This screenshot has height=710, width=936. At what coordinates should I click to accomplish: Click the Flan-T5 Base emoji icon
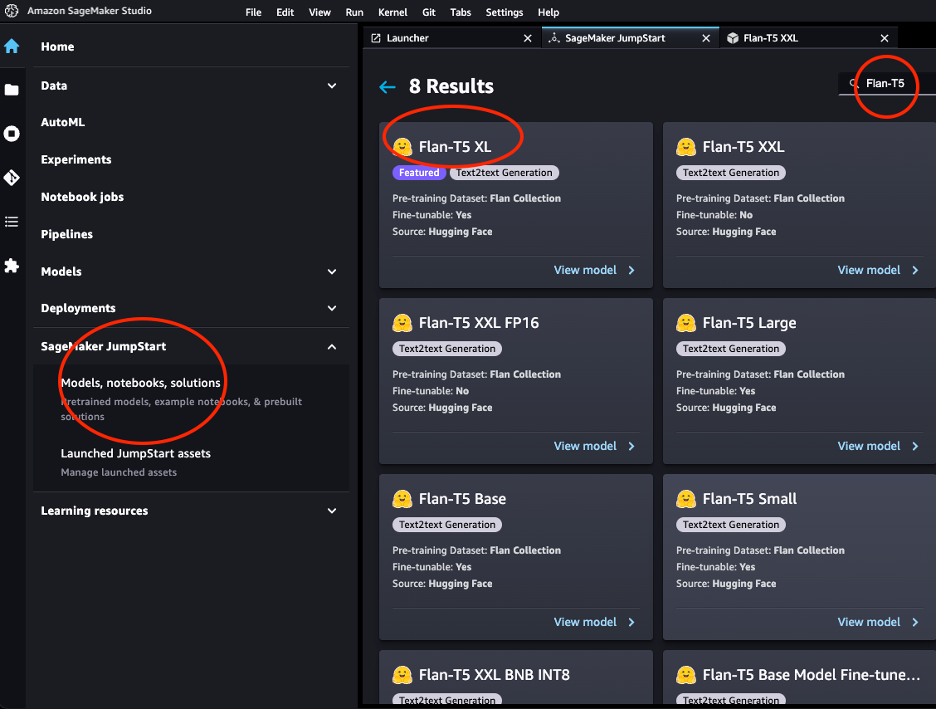click(x=402, y=499)
